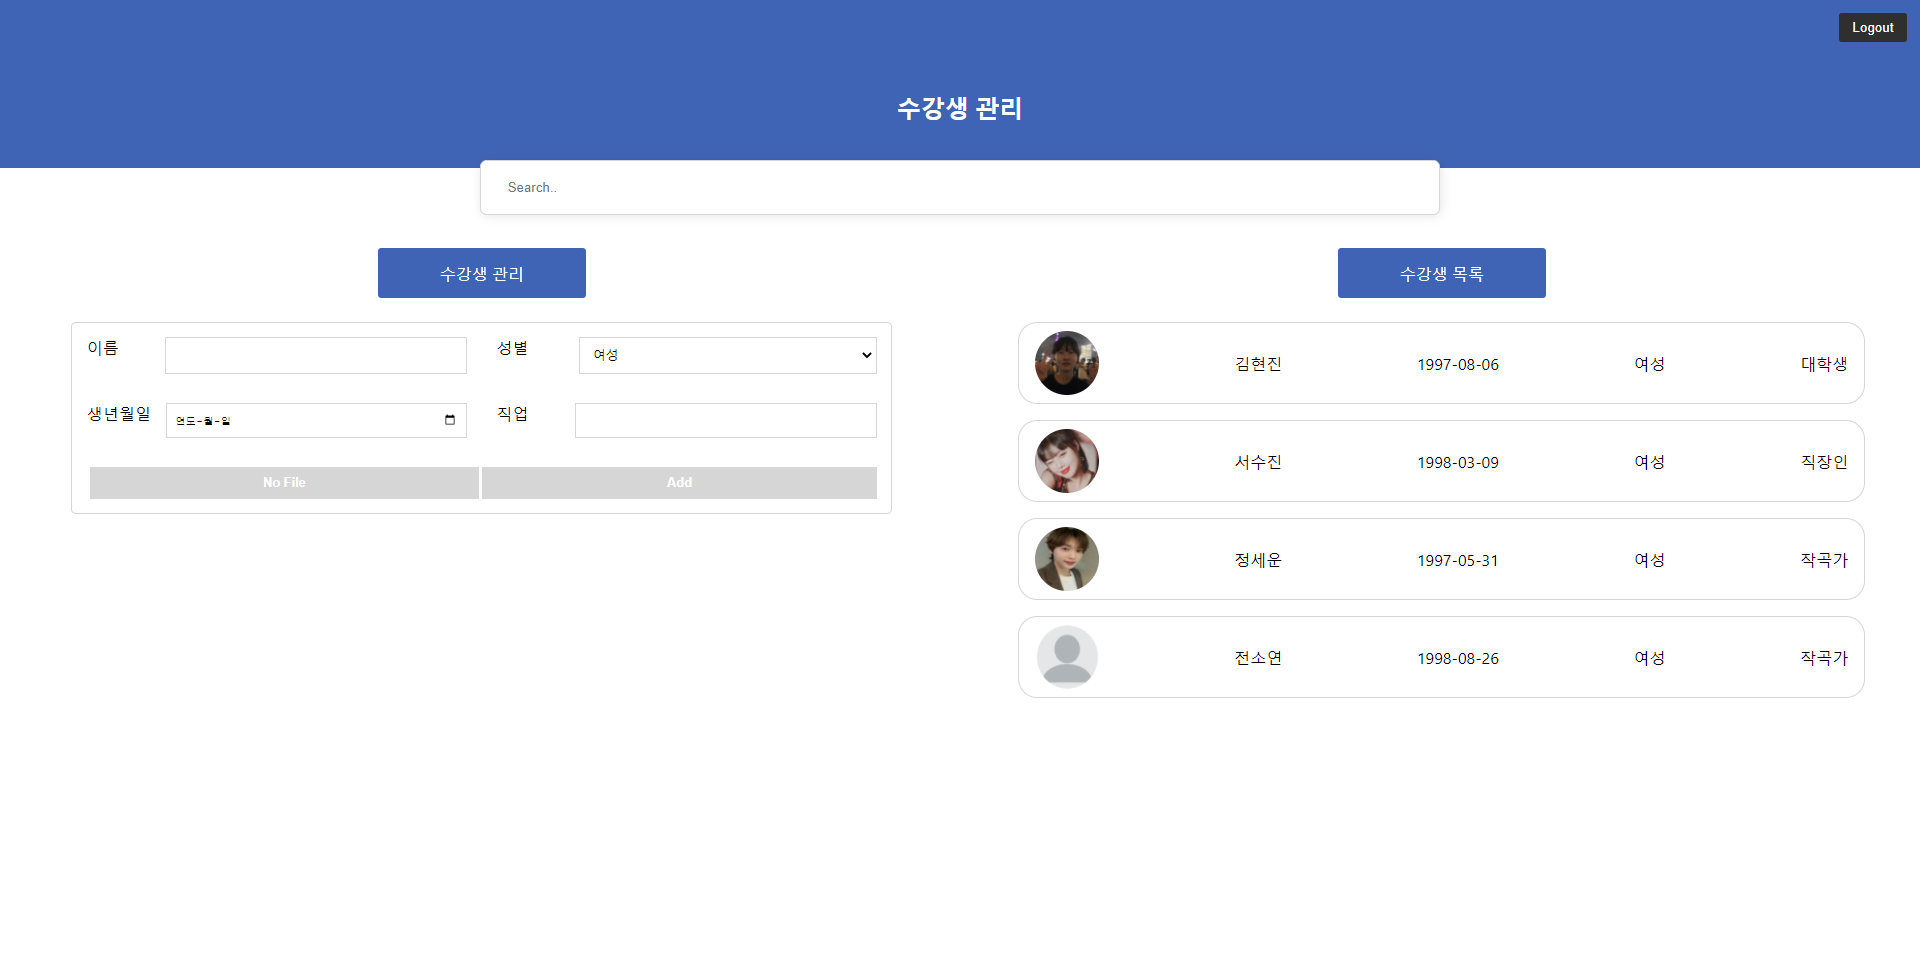The height and width of the screenshot is (959, 1920).
Task: Click the Logout button
Action: click(x=1872, y=27)
